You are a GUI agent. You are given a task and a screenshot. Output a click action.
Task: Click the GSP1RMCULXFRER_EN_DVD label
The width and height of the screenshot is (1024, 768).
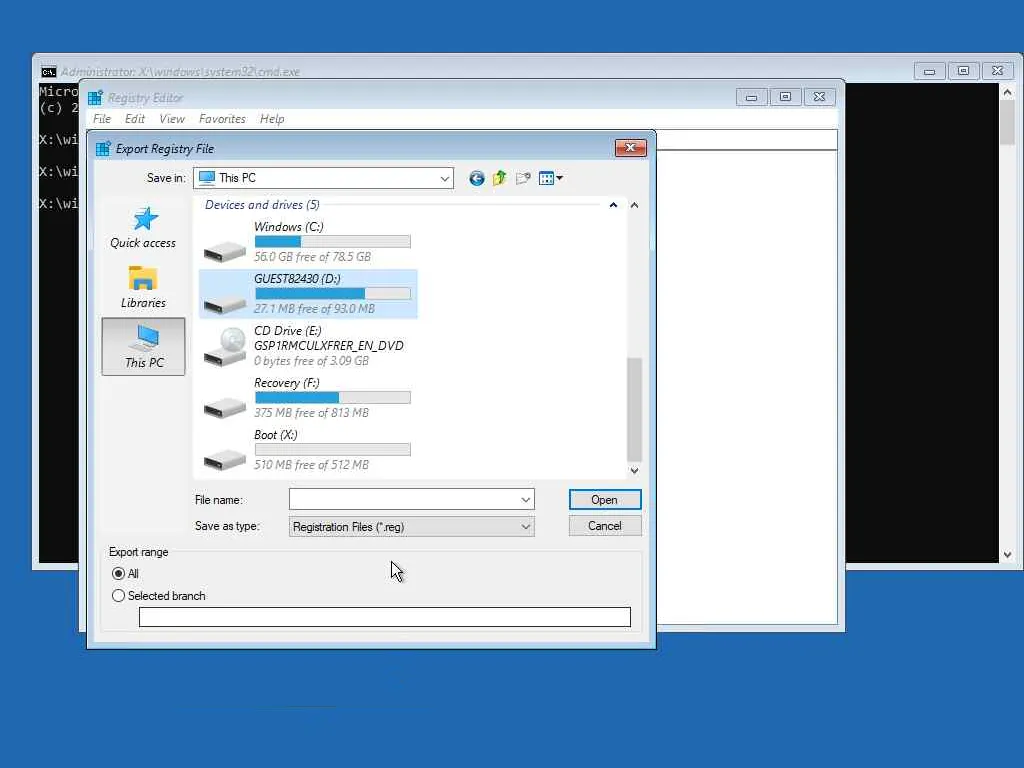(x=328, y=345)
